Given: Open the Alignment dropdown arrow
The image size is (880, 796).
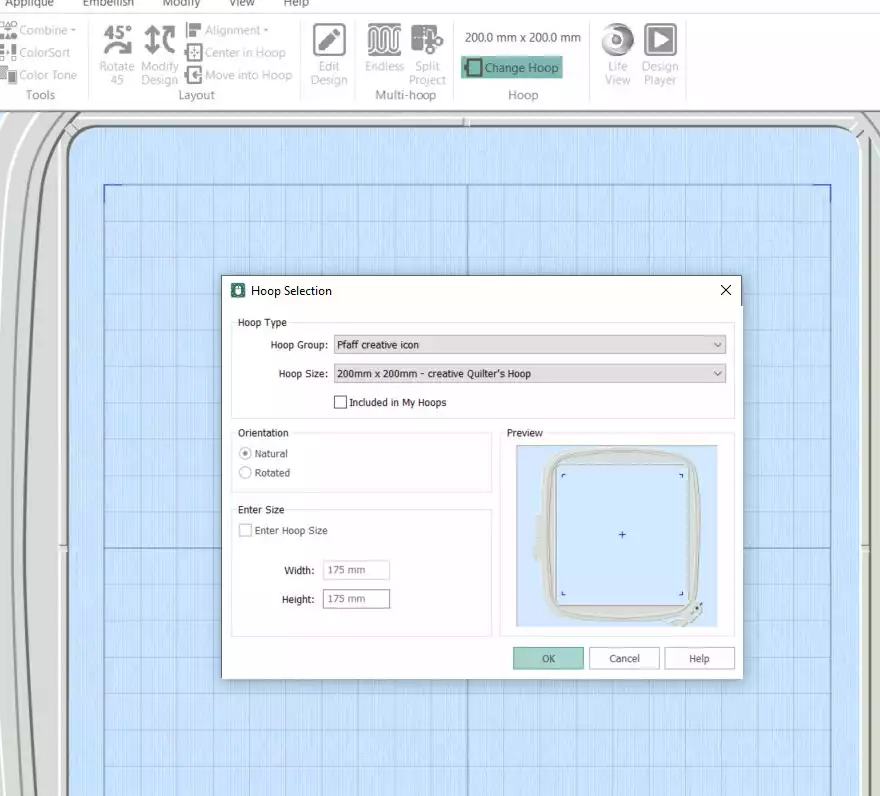Looking at the screenshot, I should pyautogui.click(x=266, y=30).
